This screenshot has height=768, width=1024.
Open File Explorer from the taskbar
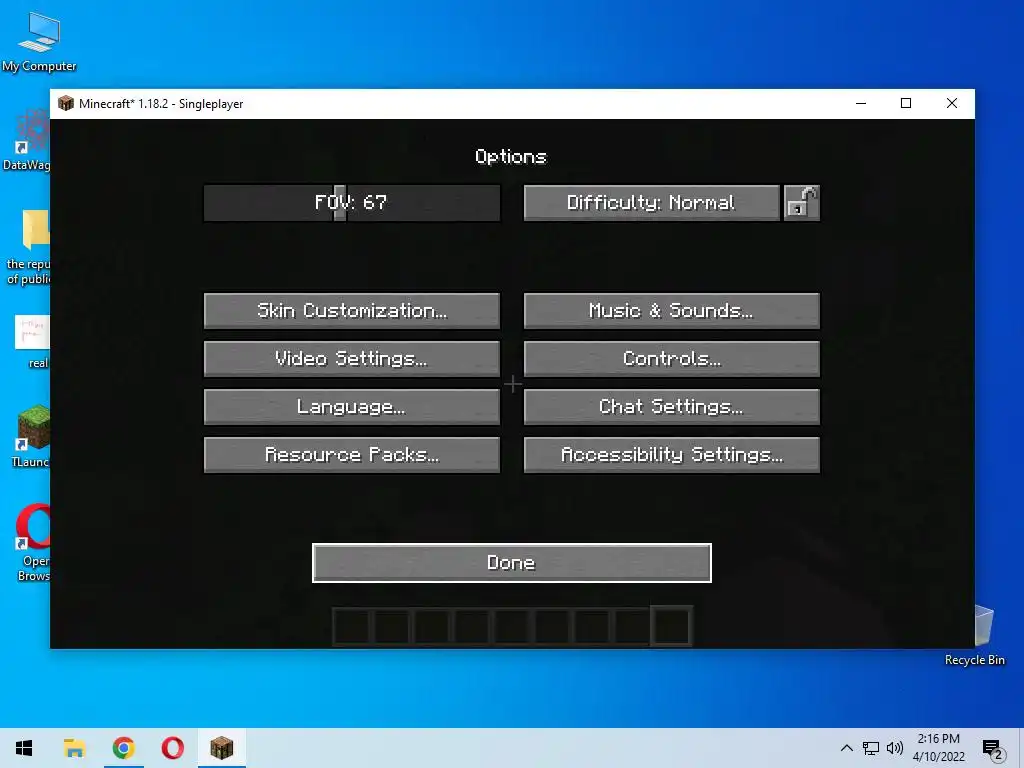[74, 748]
